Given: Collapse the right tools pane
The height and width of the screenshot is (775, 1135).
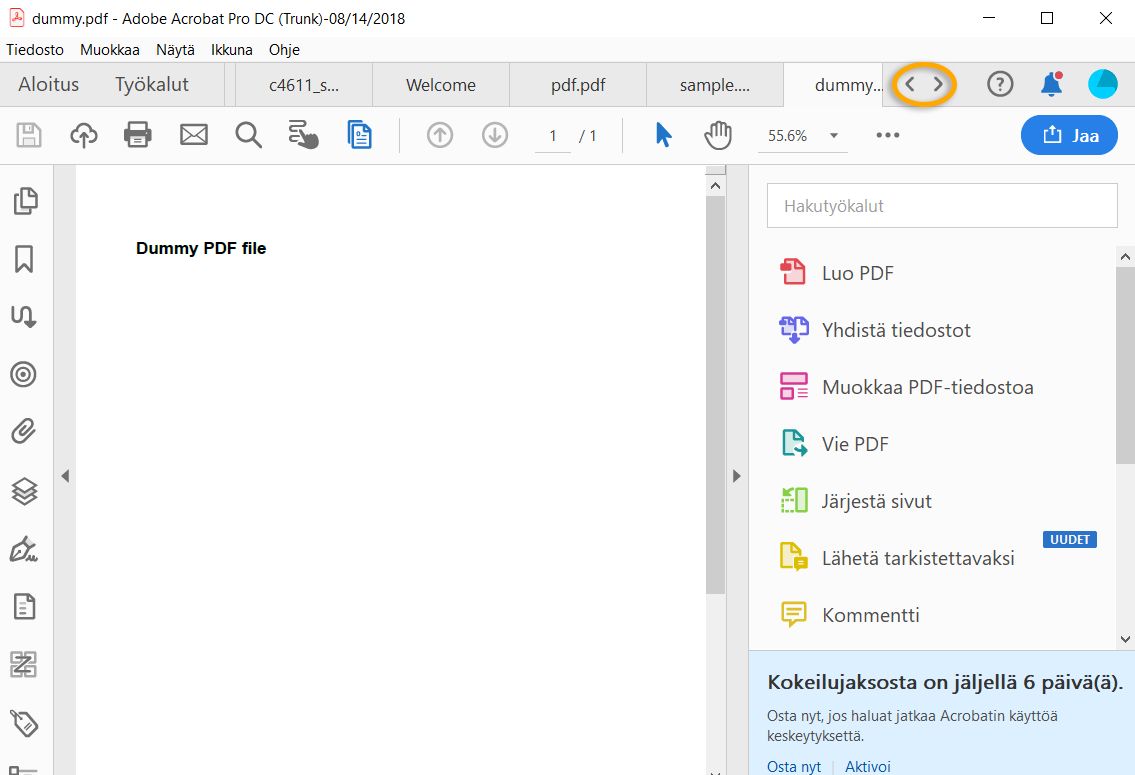Looking at the screenshot, I should pos(737,475).
